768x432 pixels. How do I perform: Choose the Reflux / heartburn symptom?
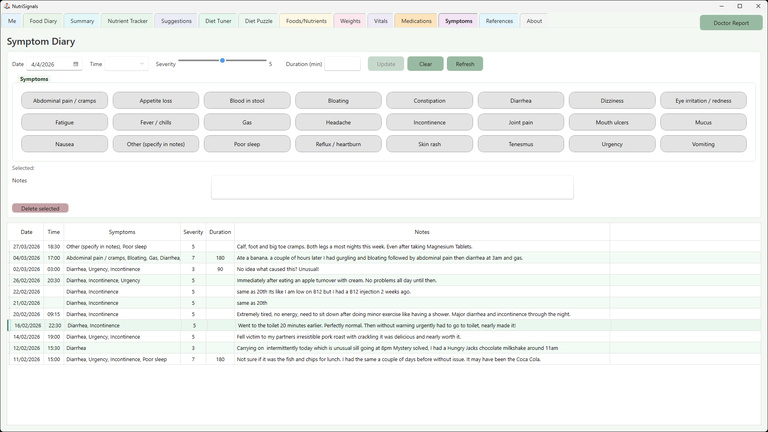point(338,144)
